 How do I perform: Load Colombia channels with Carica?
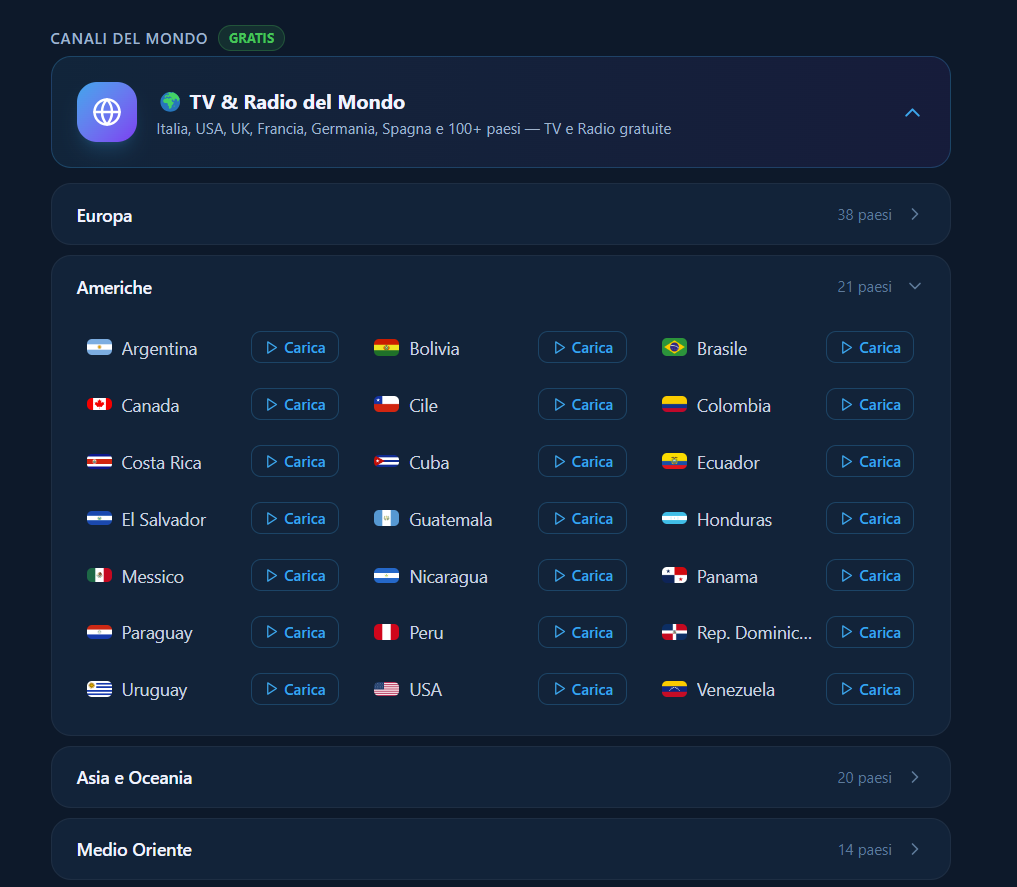pyautogui.click(x=870, y=405)
